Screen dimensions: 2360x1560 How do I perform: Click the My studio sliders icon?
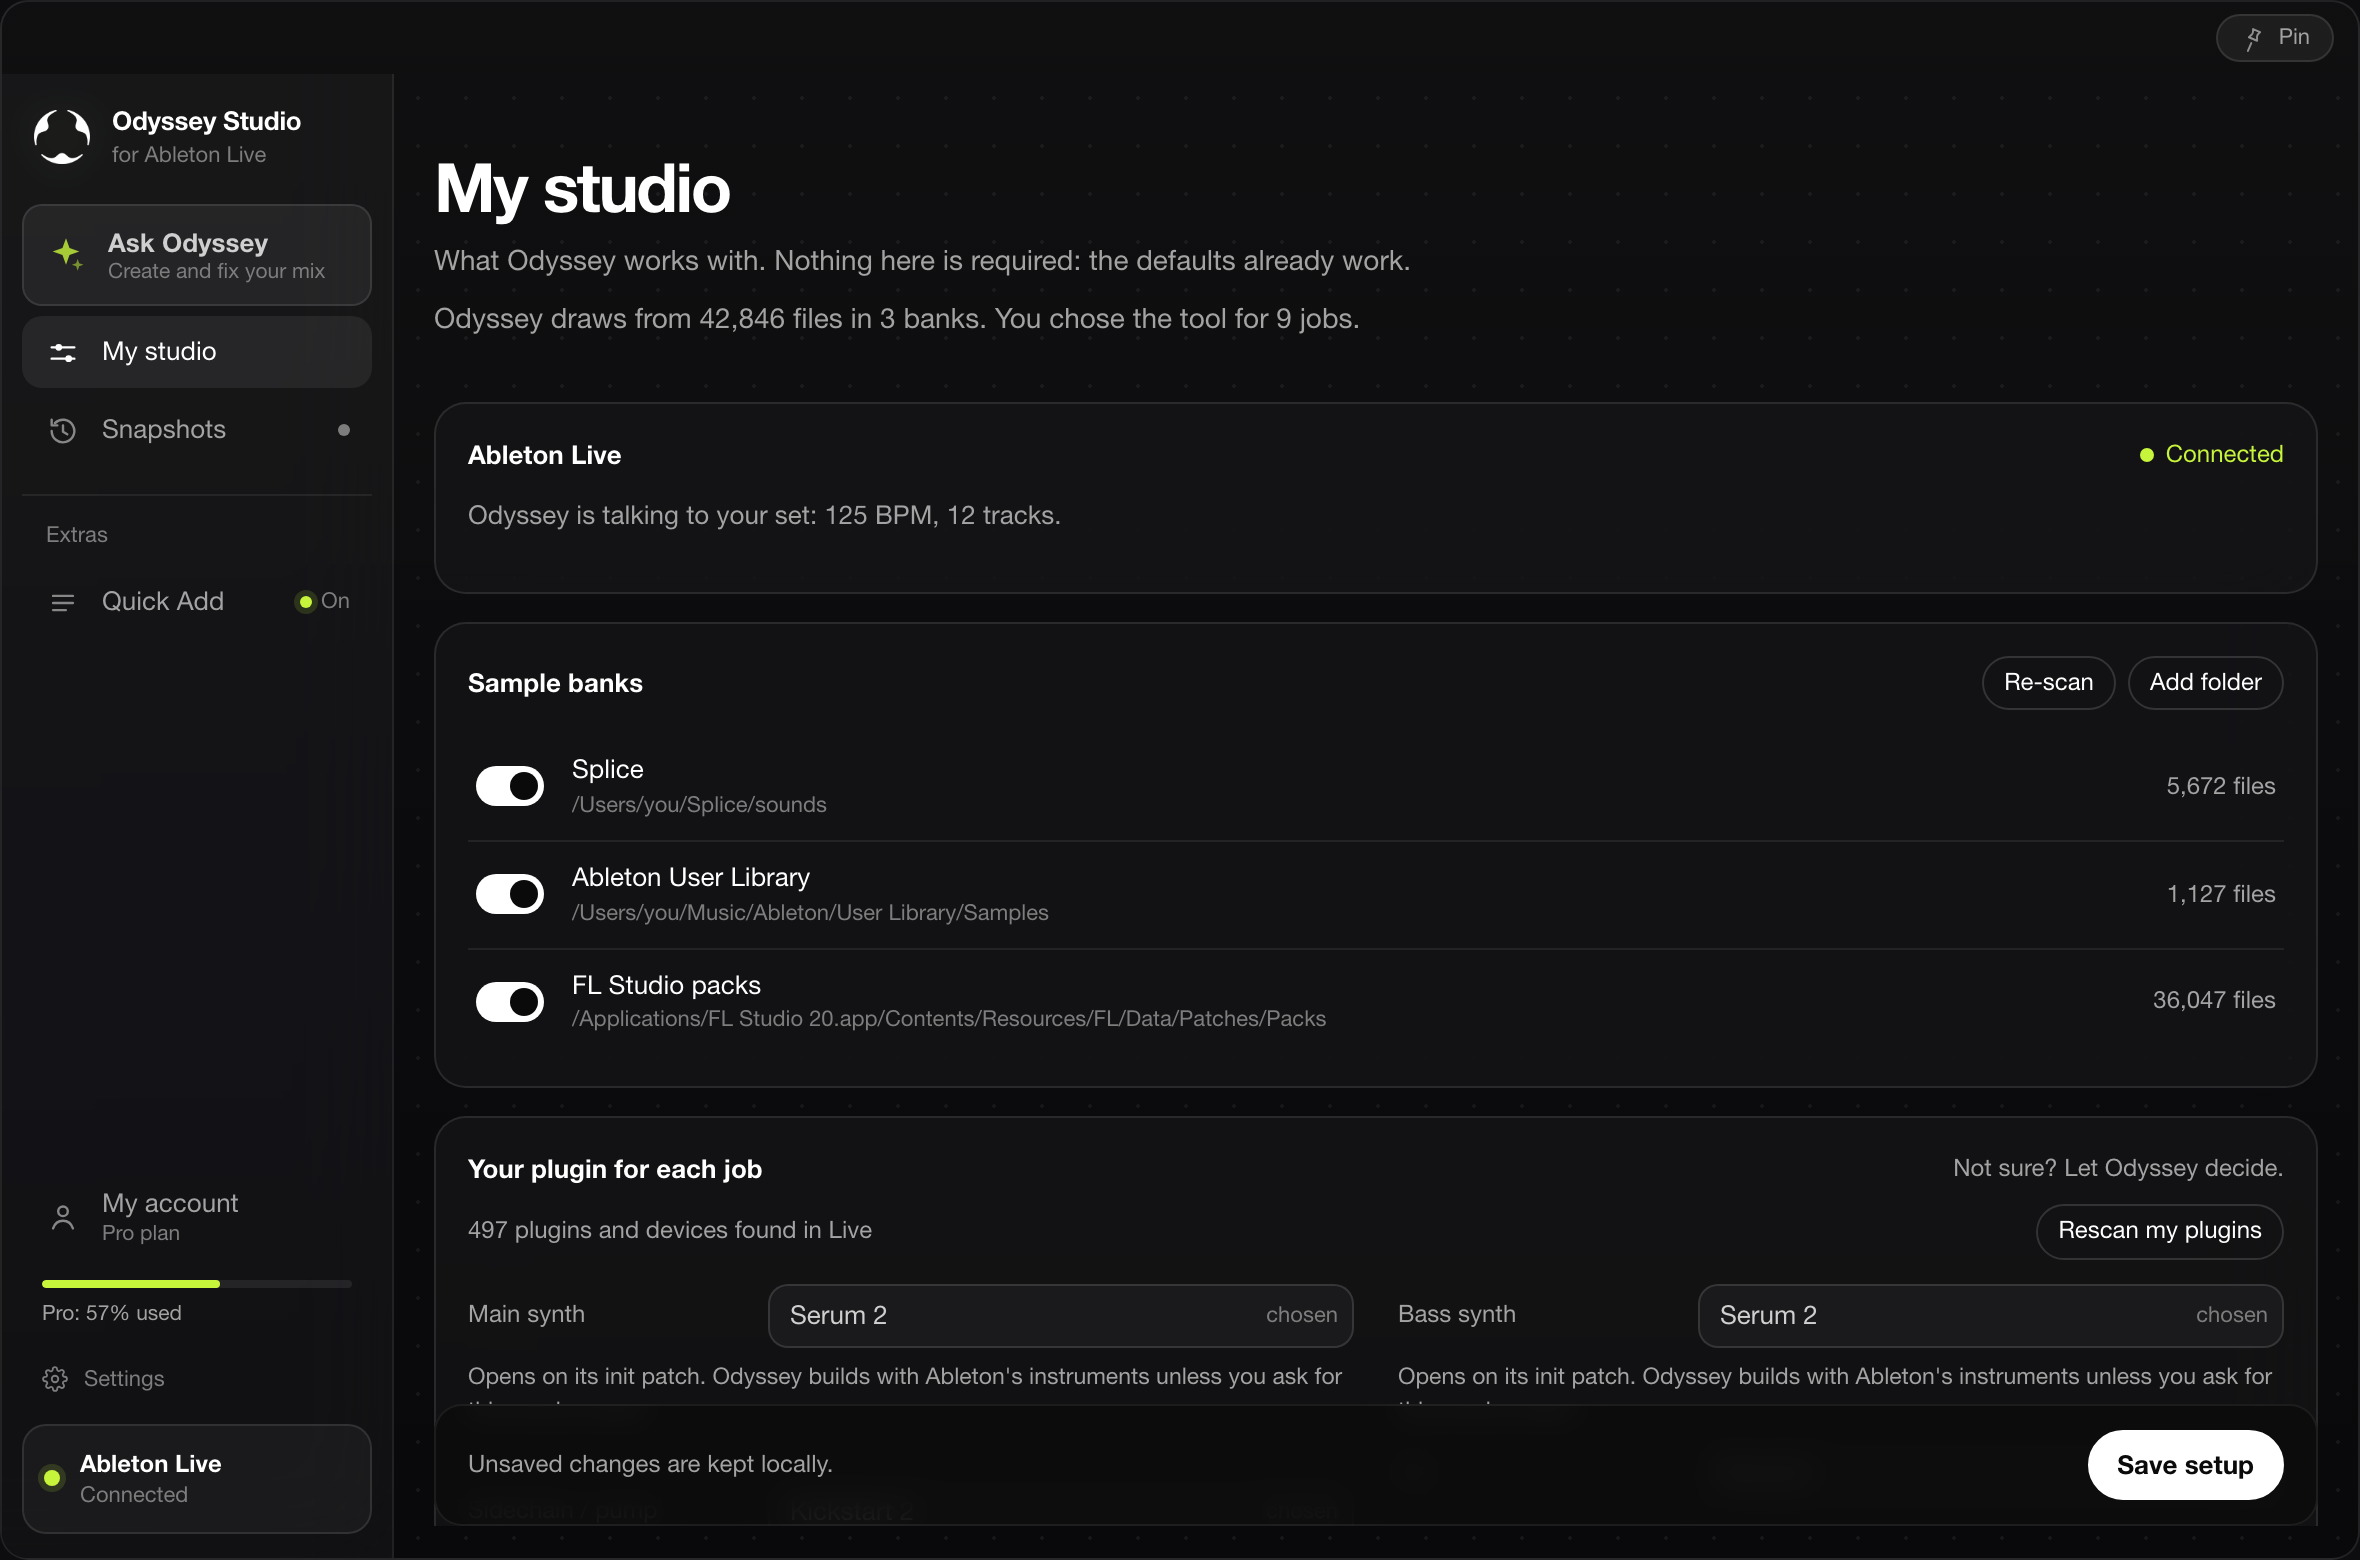click(63, 352)
